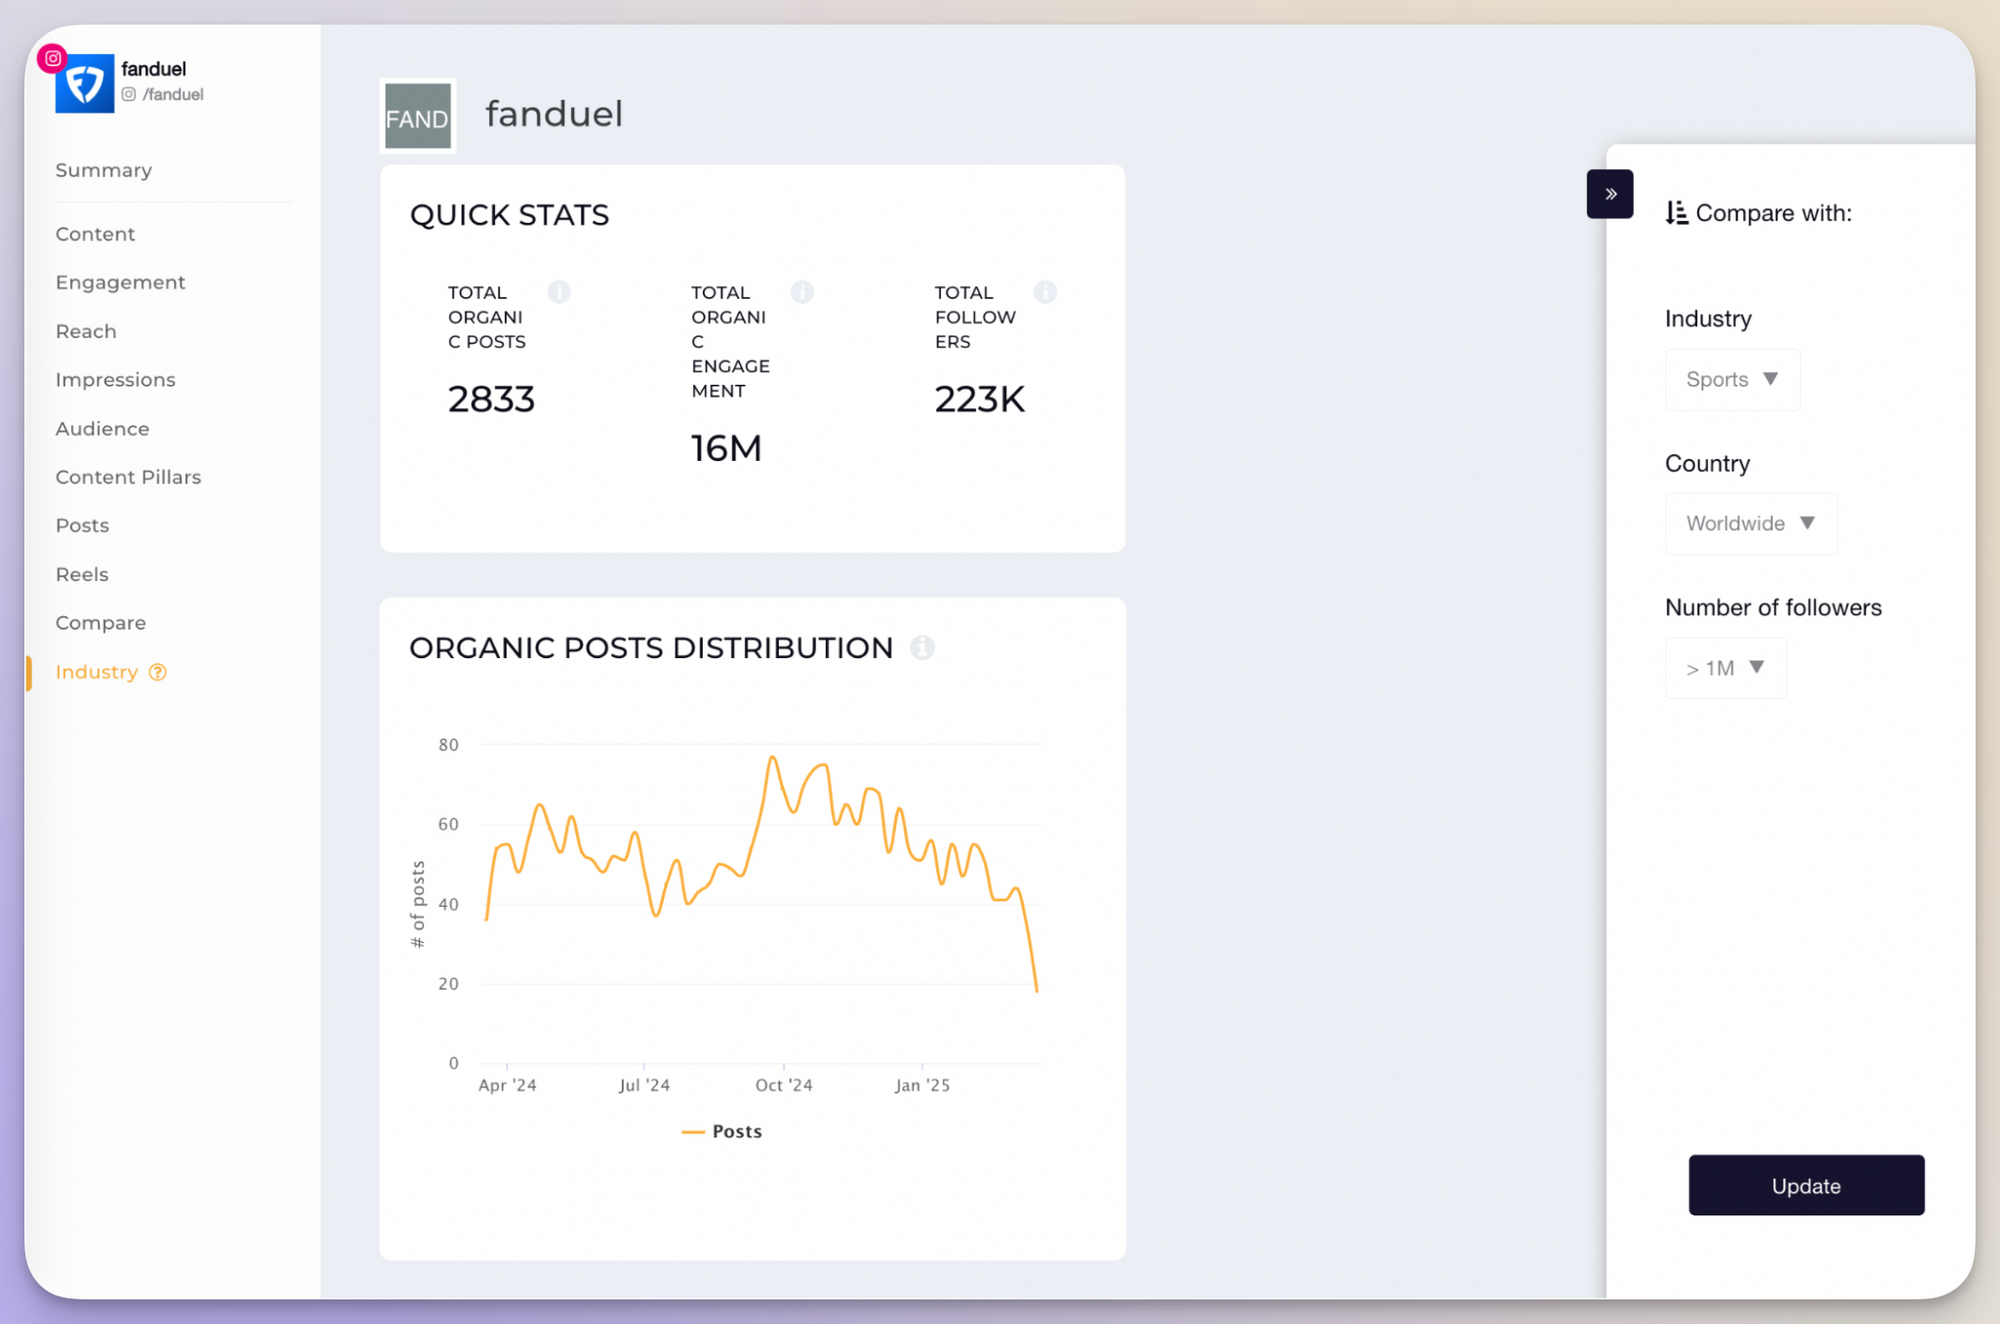Open the Worldwide country dropdown

1751,524
